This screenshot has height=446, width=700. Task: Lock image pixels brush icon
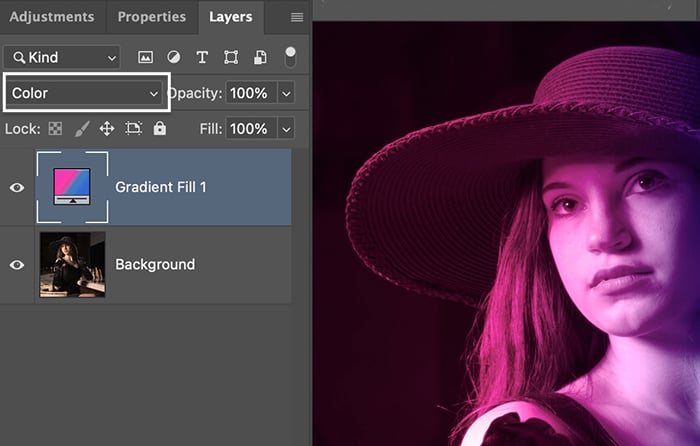click(x=82, y=129)
